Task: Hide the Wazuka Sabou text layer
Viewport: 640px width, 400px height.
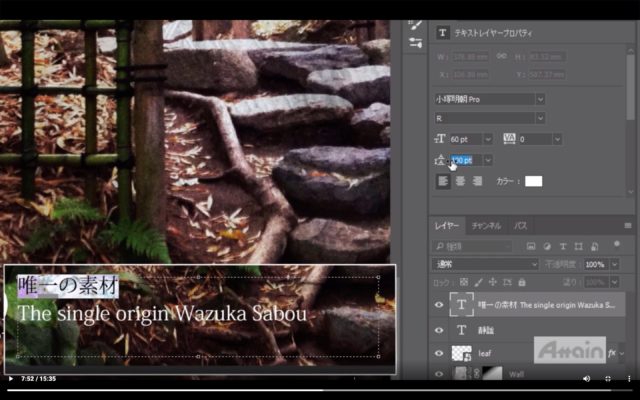Action: [439, 304]
